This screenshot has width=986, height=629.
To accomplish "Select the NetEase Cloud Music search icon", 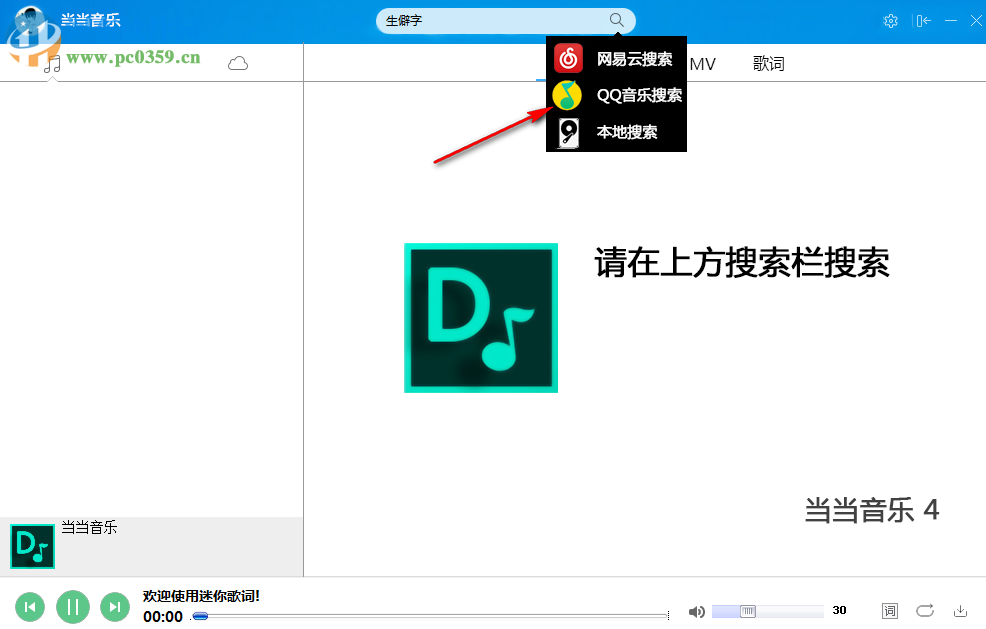I will pyautogui.click(x=567, y=57).
